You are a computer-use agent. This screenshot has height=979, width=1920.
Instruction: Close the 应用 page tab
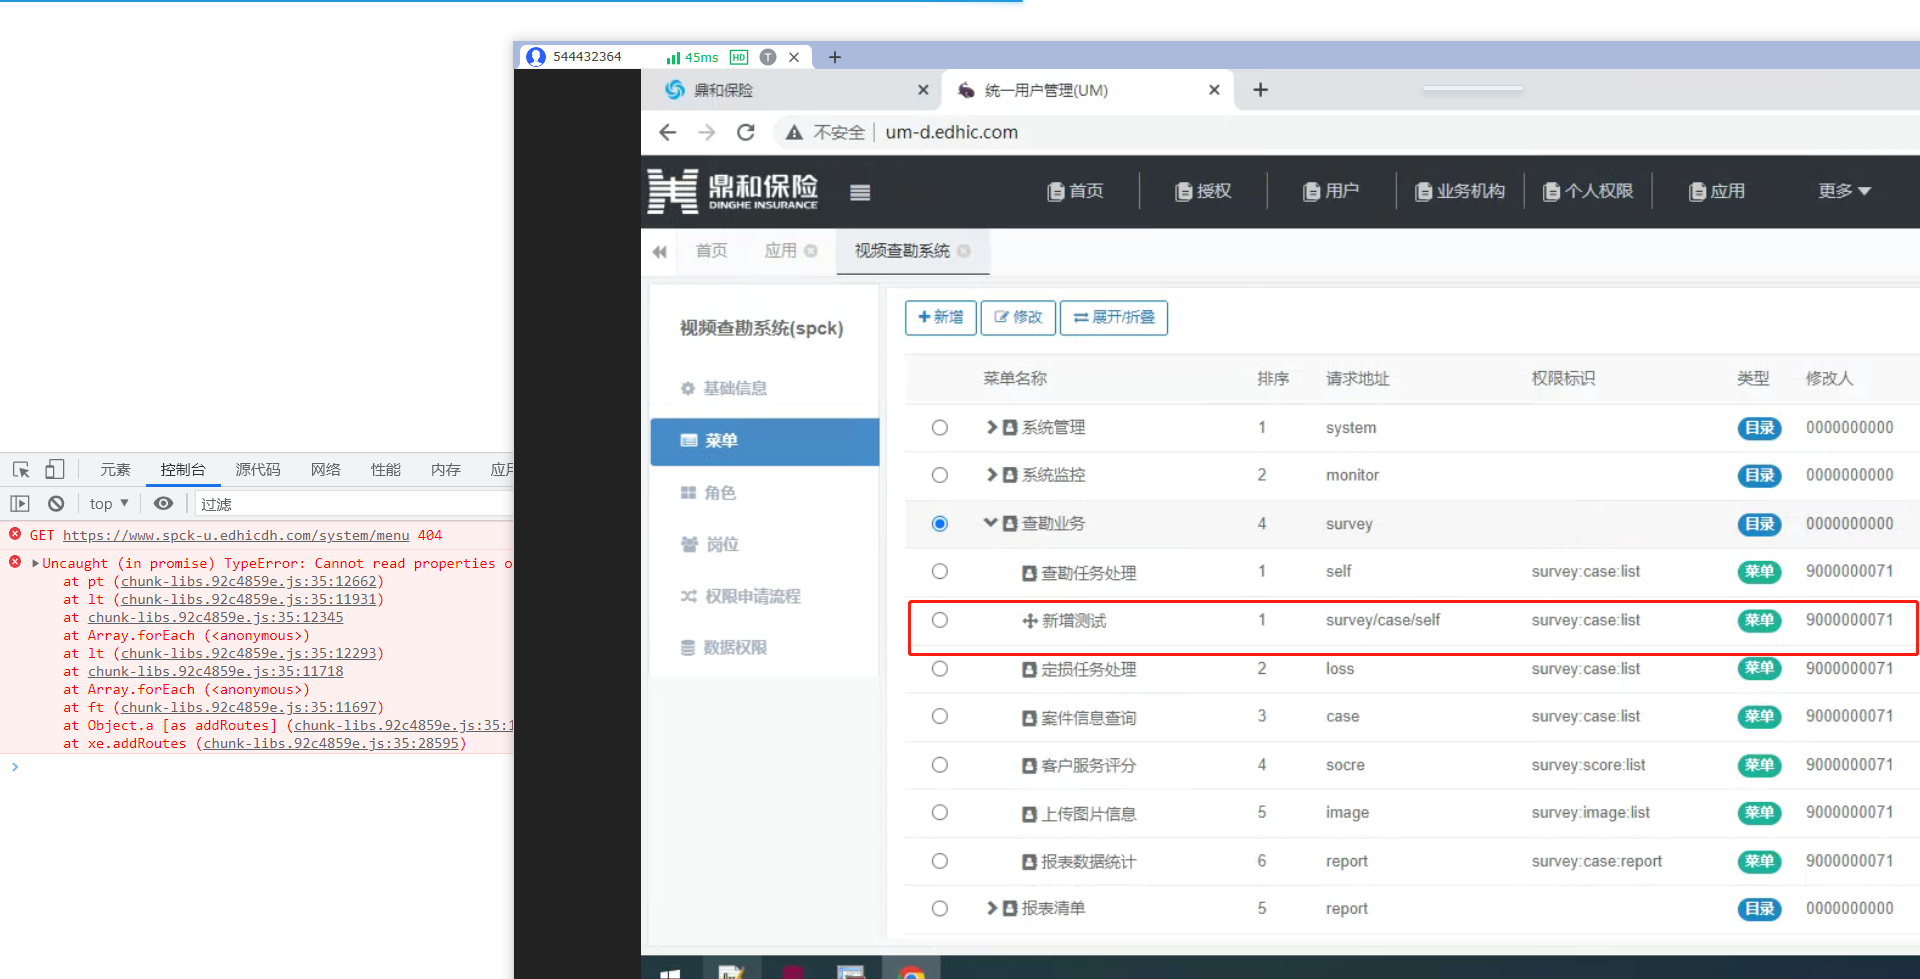coord(811,251)
